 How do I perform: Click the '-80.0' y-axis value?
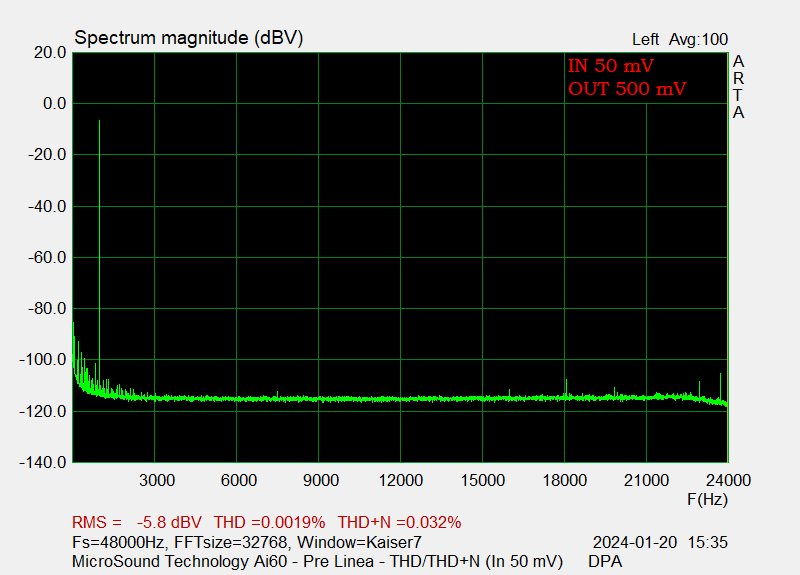(x=47, y=309)
